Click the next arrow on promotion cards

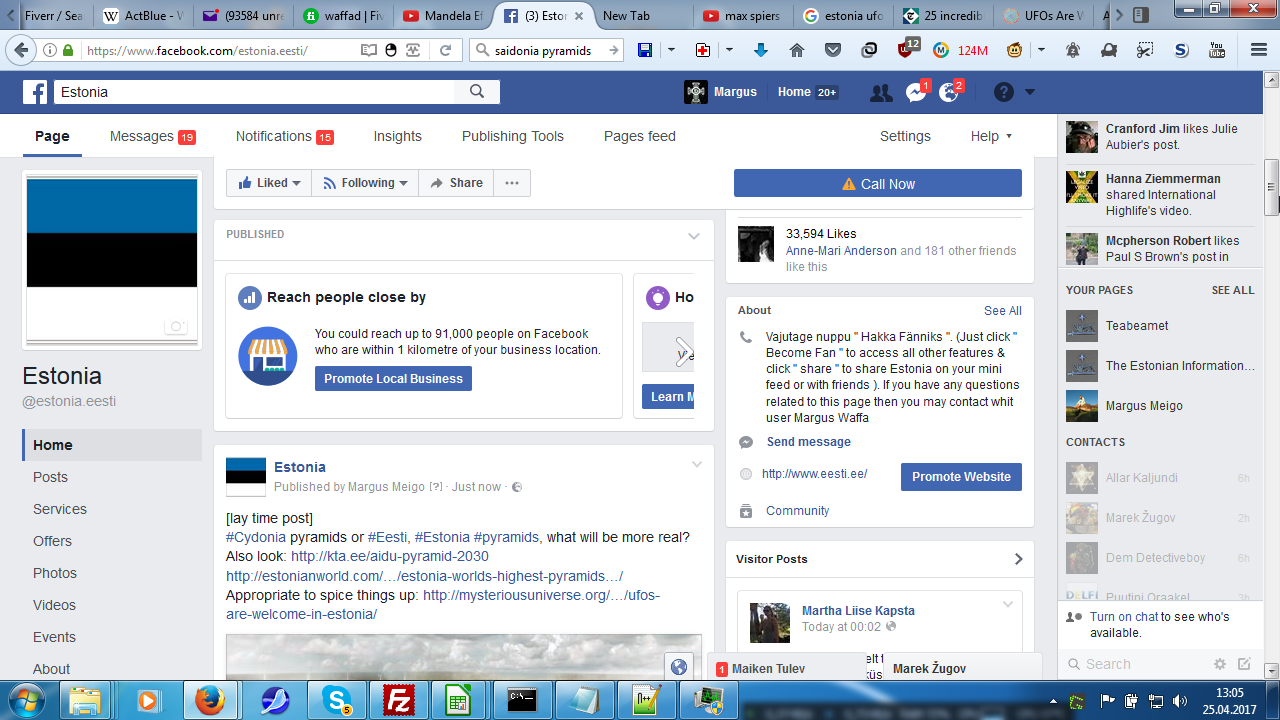click(684, 352)
